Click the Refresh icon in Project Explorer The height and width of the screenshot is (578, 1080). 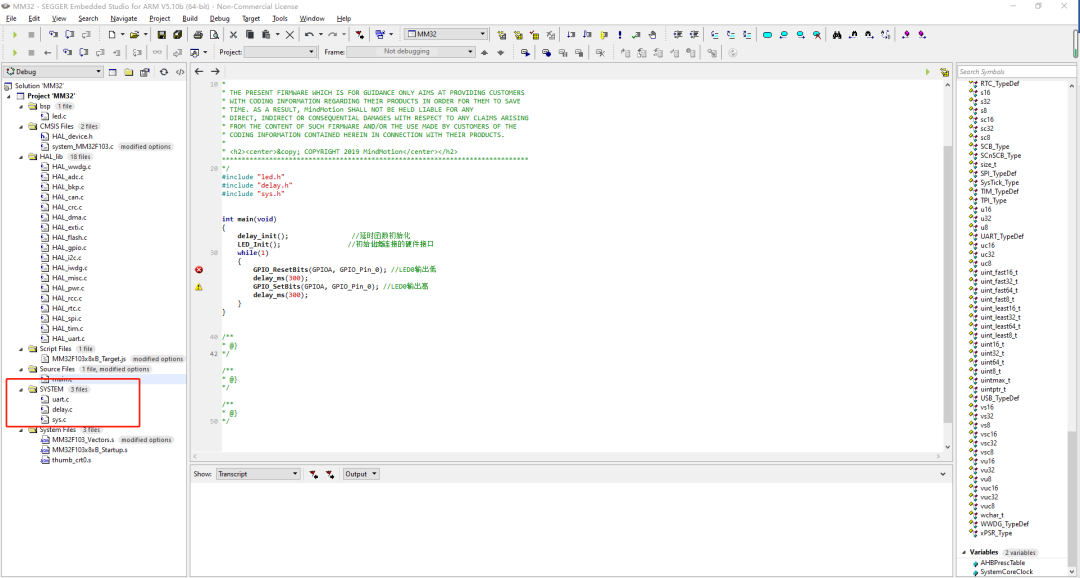[x=164, y=72]
